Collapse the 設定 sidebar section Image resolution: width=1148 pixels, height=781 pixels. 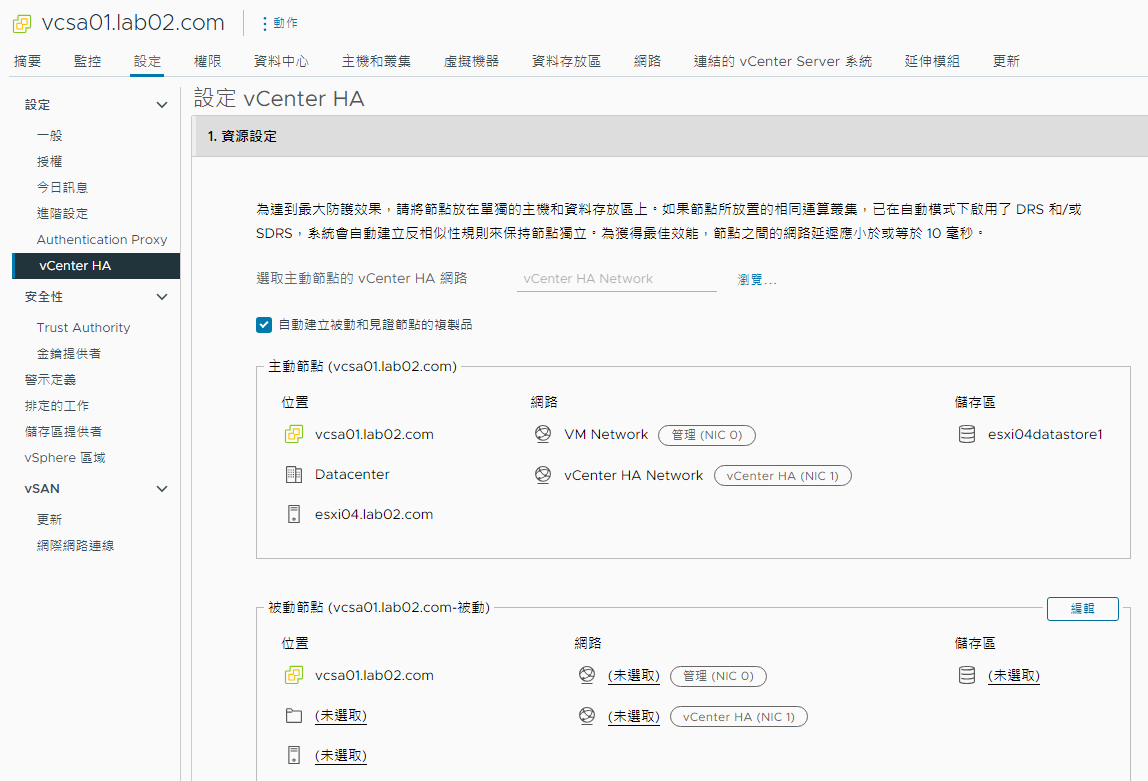coord(162,105)
